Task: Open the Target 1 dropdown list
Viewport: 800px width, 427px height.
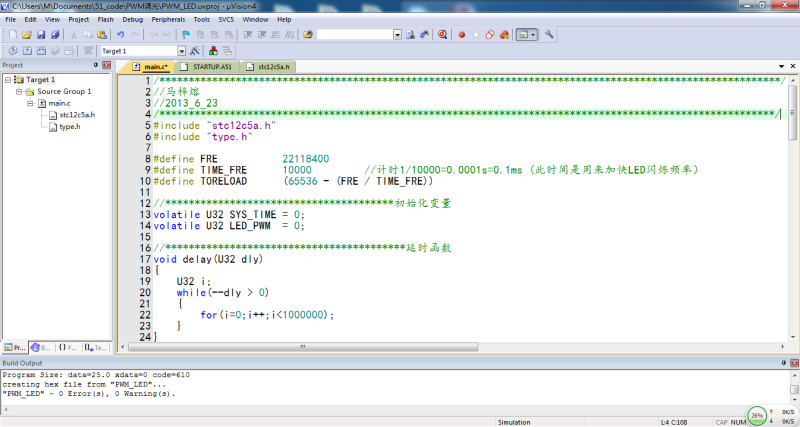Action: (x=181, y=50)
